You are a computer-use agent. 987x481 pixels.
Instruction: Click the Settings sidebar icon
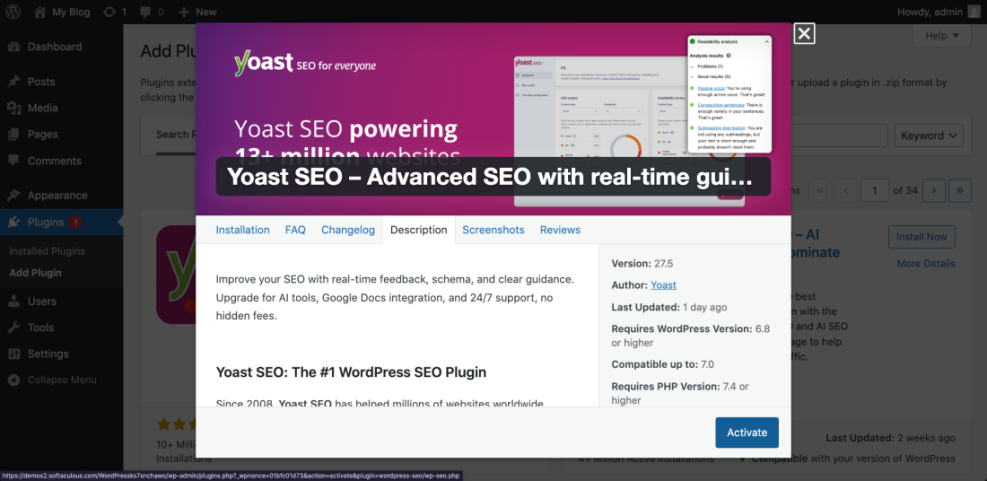(14, 354)
